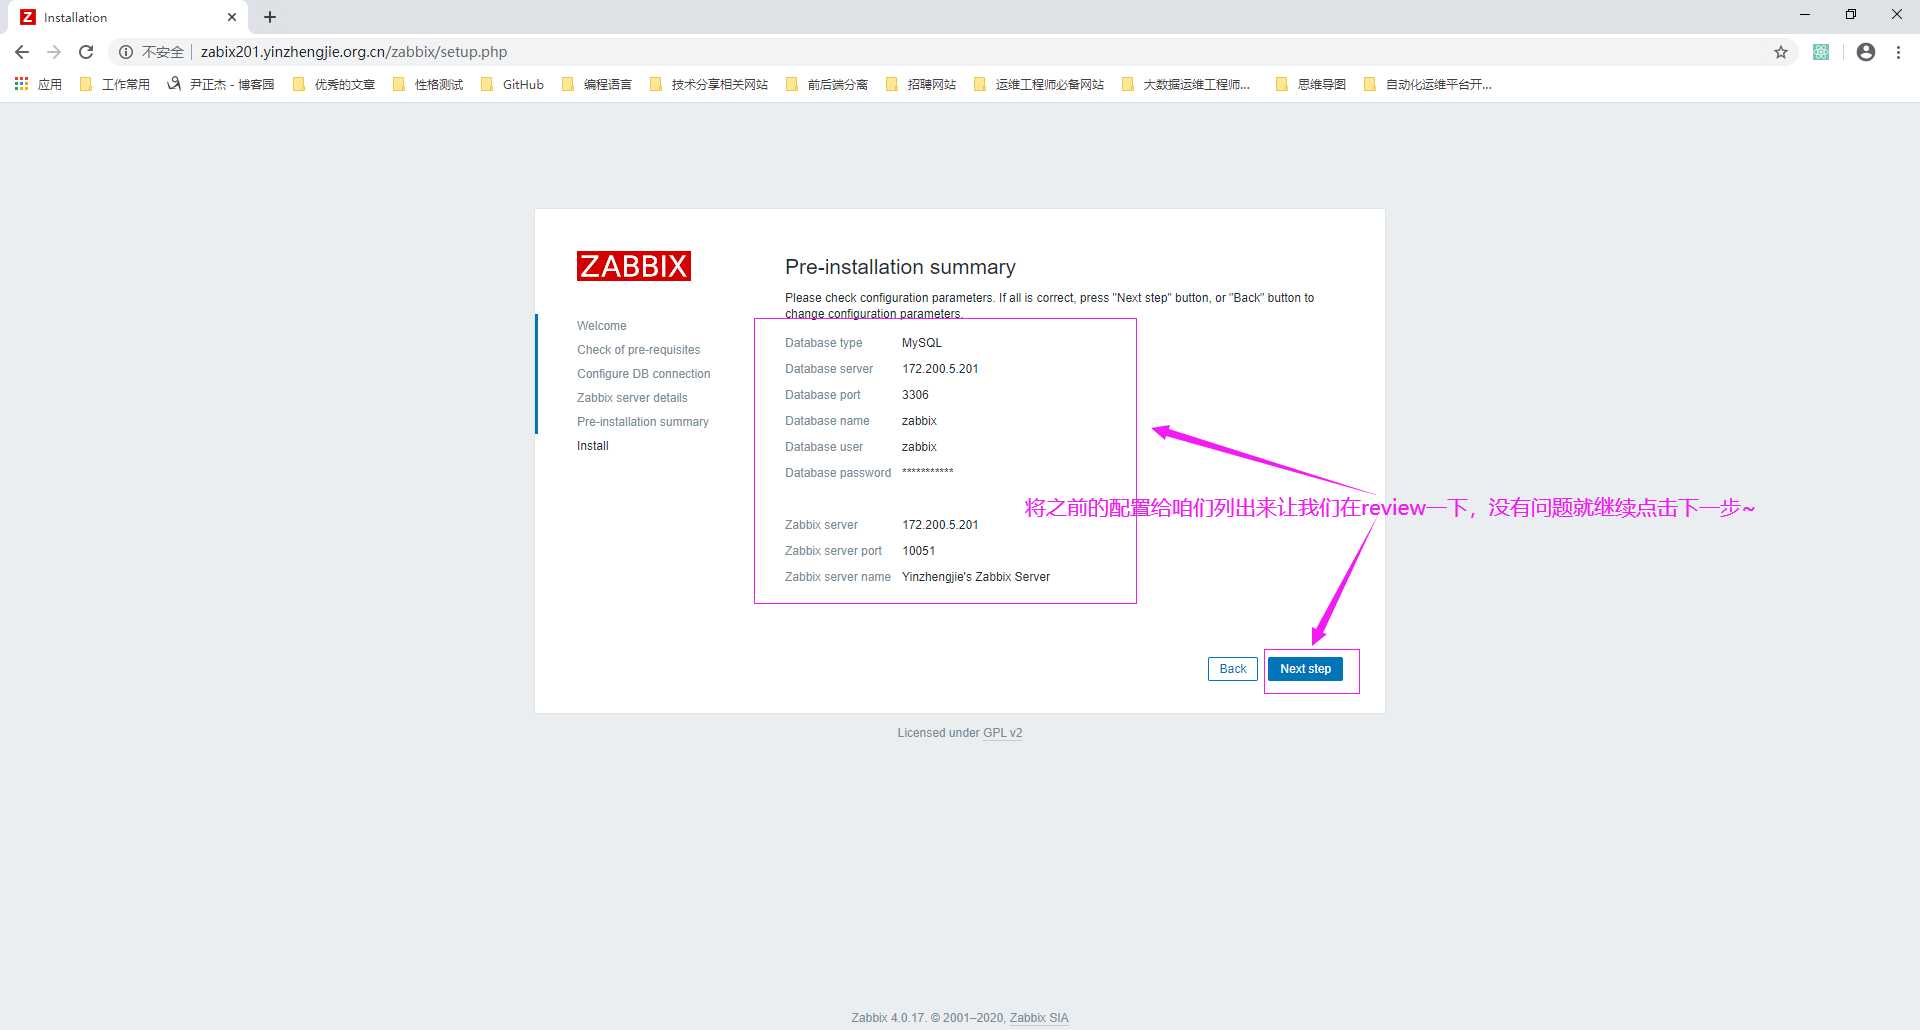The image size is (1920, 1030).
Task: Select Zabbix server details step
Action: point(632,398)
